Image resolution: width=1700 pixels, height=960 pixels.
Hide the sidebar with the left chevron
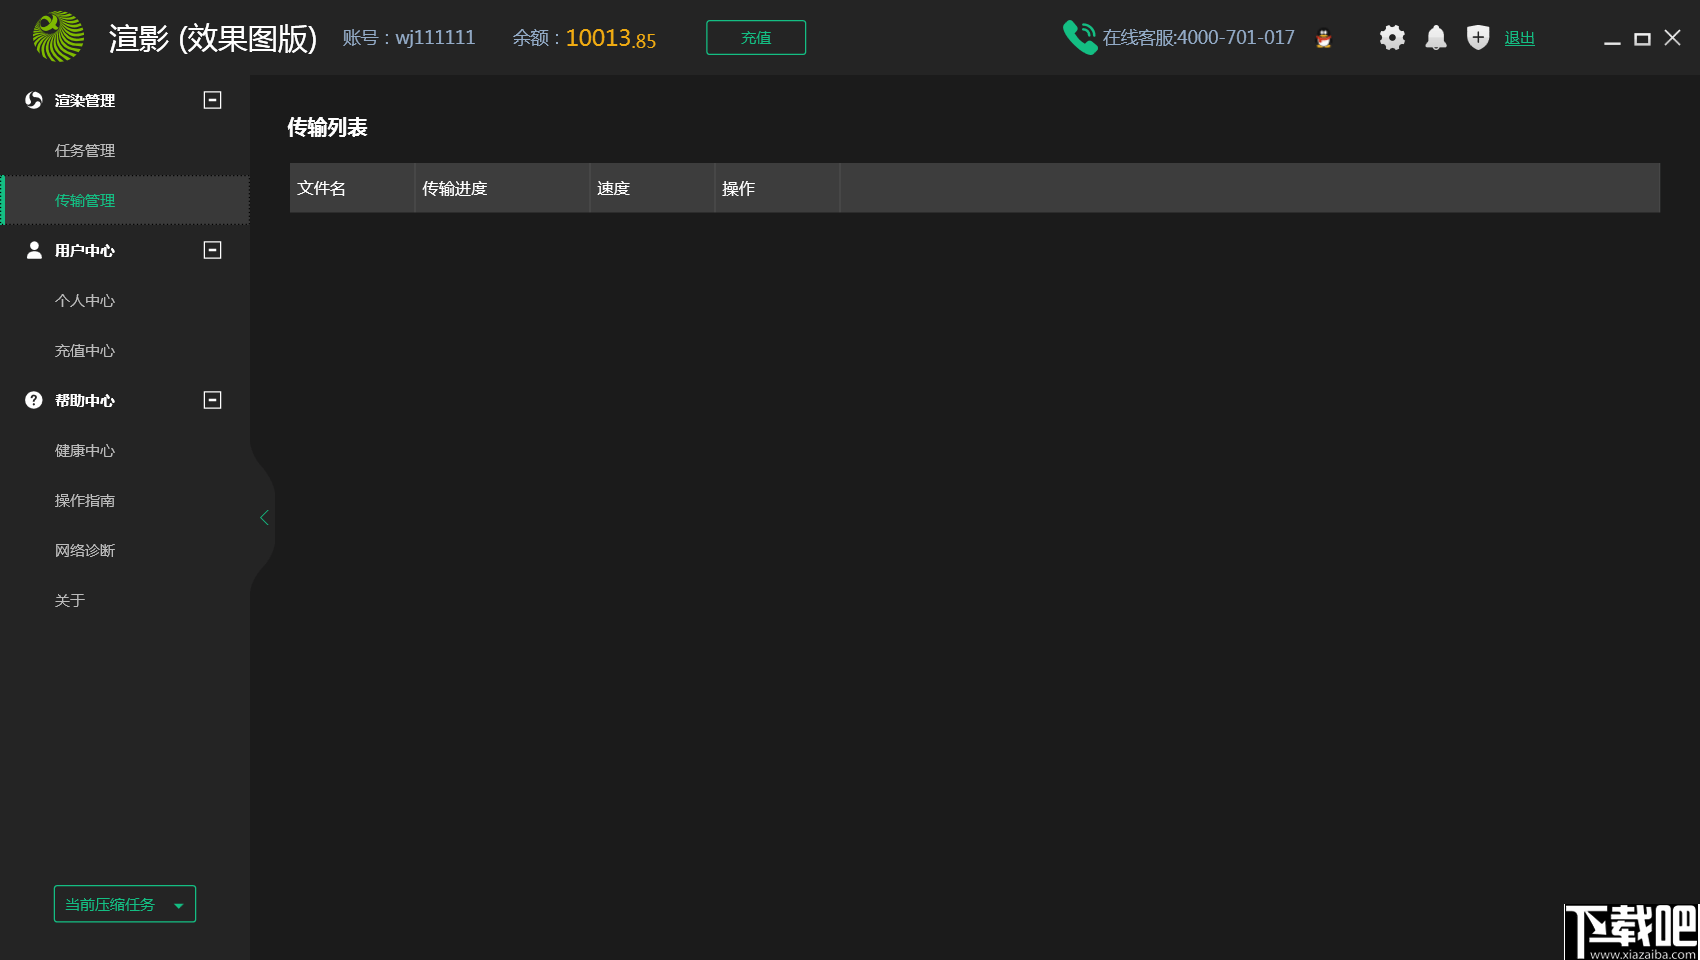[264, 518]
